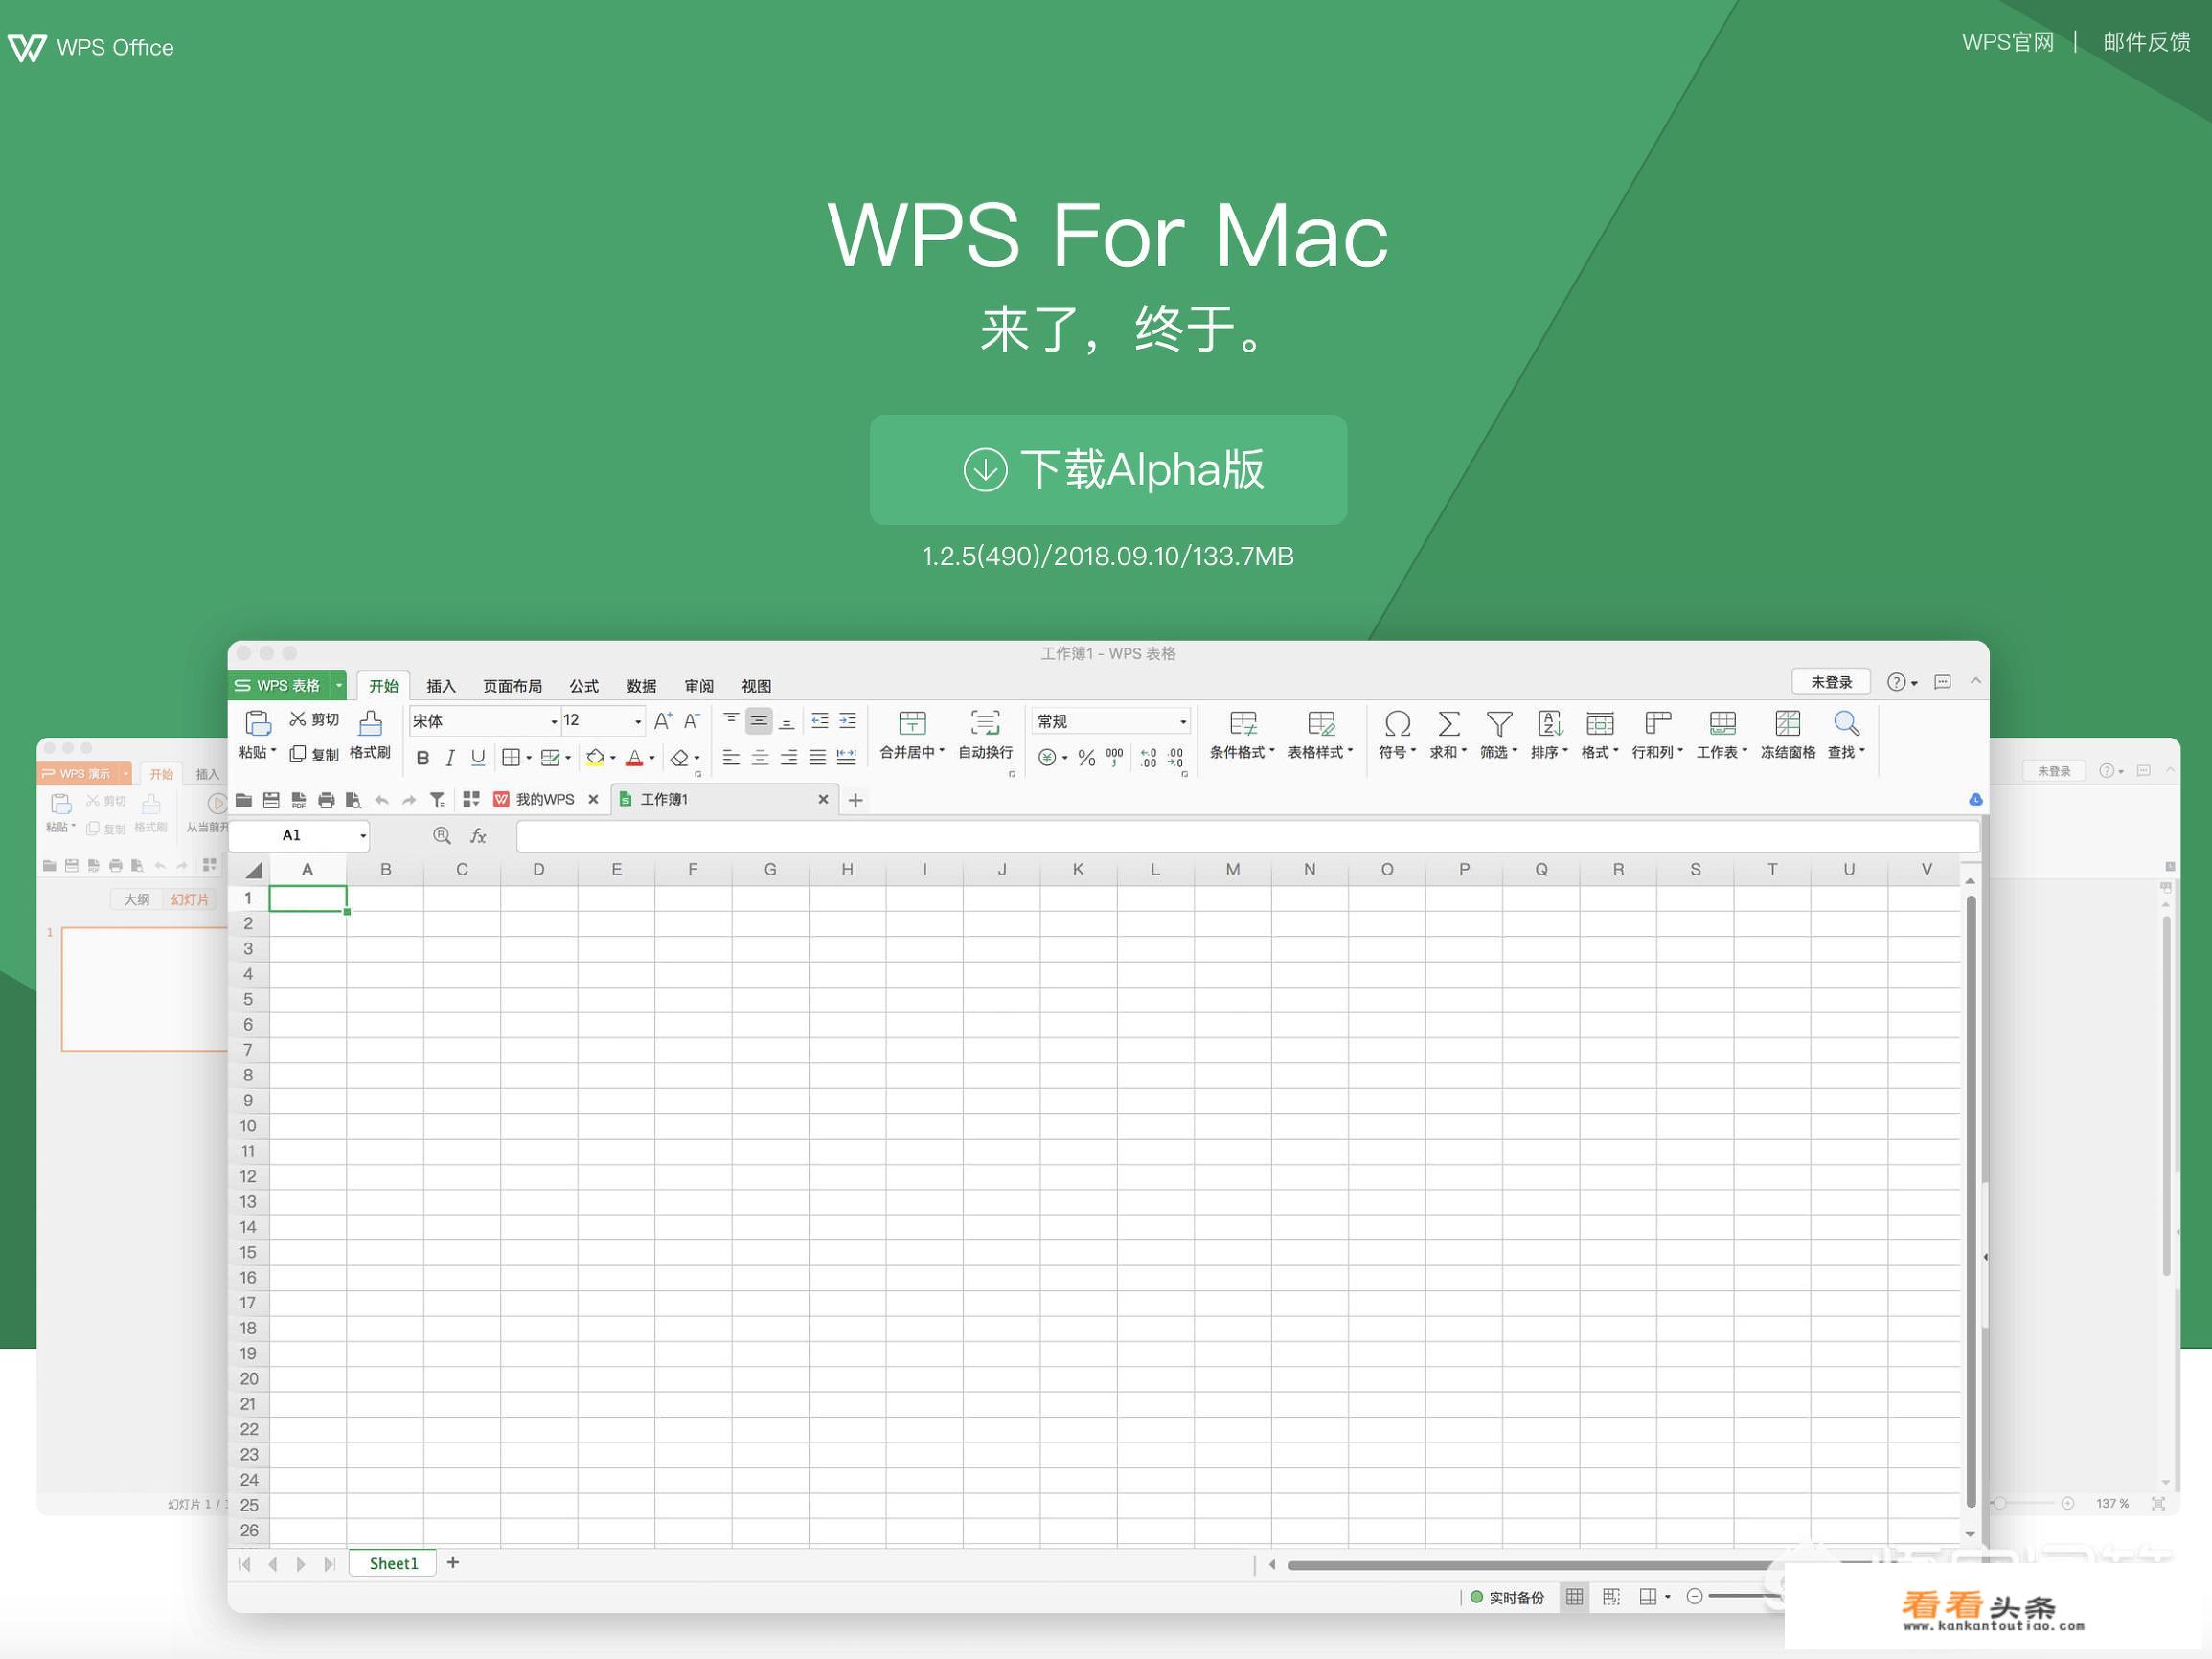Switch to the 审阅 (Review) ribbon tab
The width and height of the screenshot is (2212, 1659).
[x=699, y=686]
